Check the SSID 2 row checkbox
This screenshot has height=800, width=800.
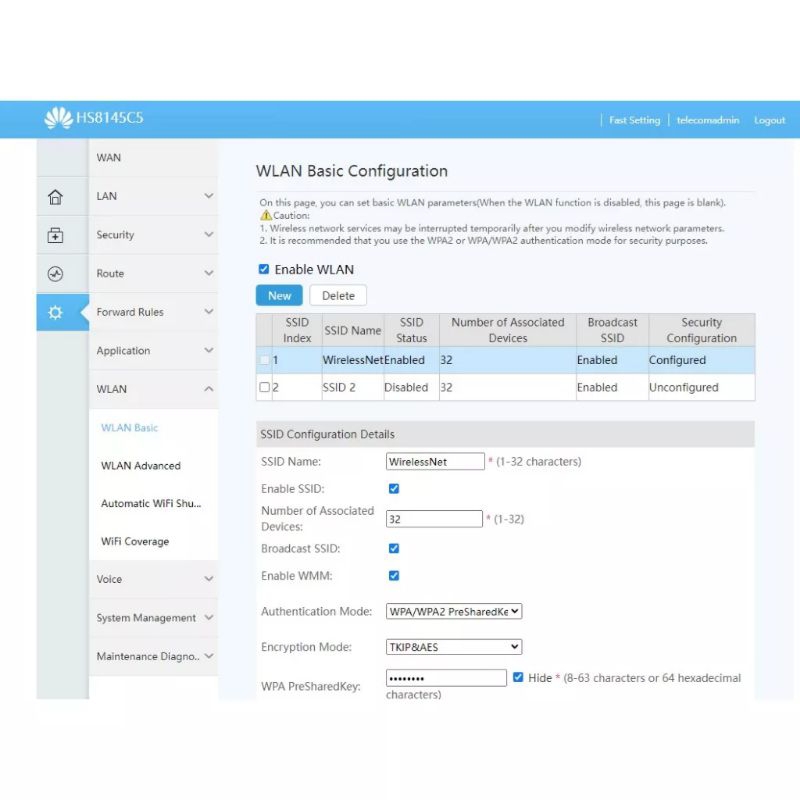(x=265, y=387)
